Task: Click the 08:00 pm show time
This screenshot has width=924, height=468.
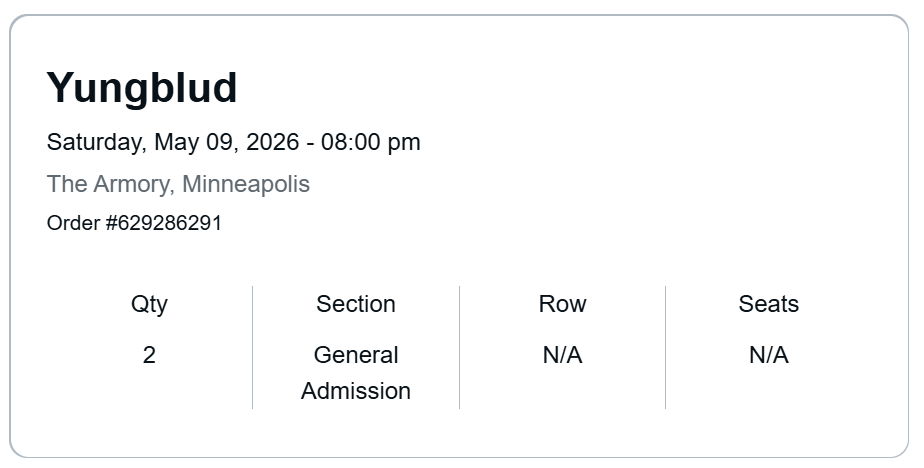Action: pos(371,142)
